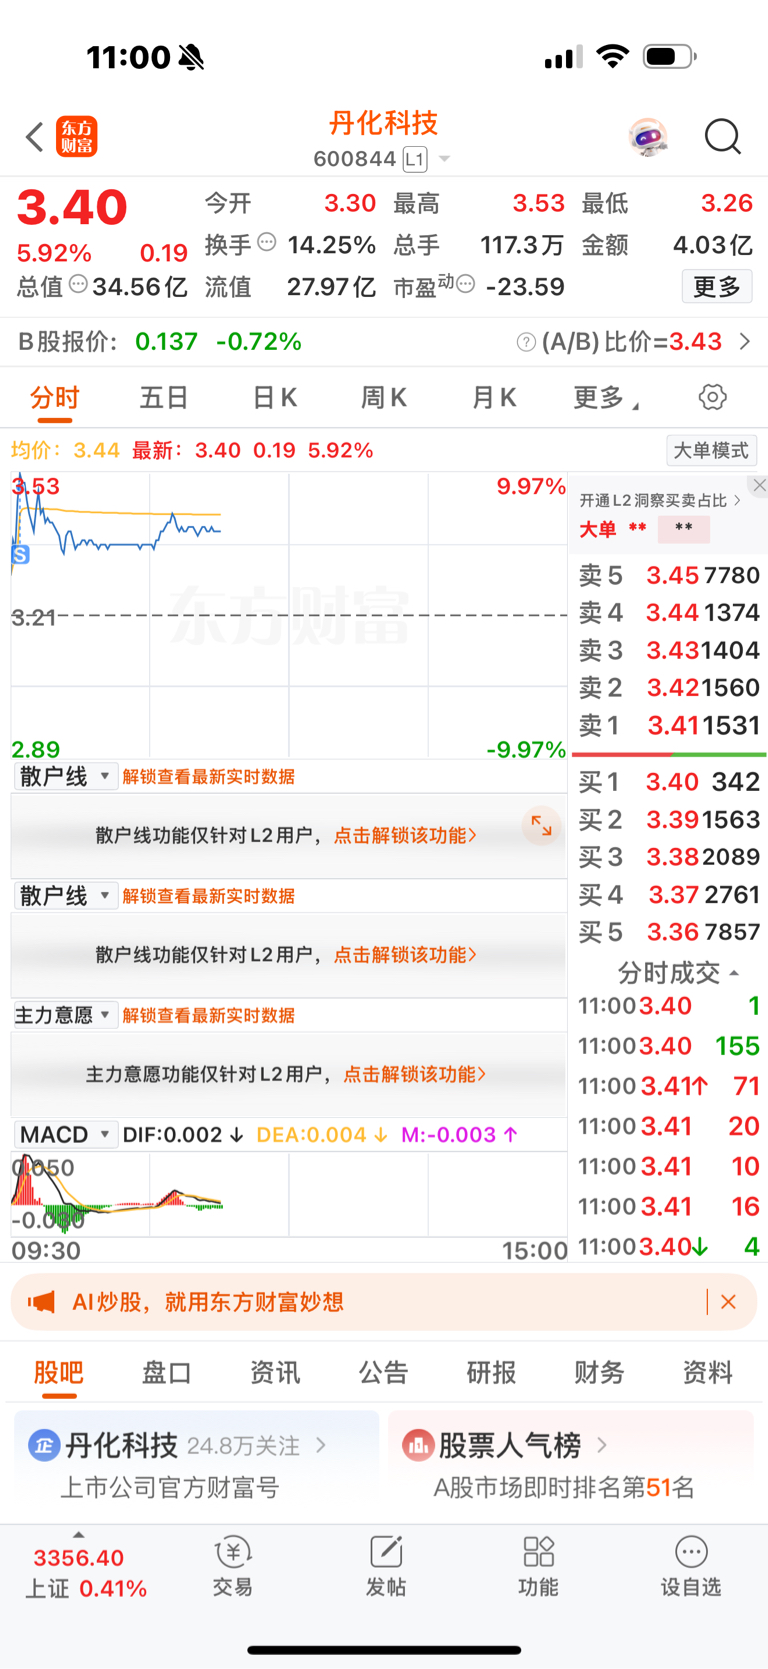Tap 点击解锁该功能 in 主力意愿 panel
The height and width of the screenshot is (1669, 768).
(415, 1074)
